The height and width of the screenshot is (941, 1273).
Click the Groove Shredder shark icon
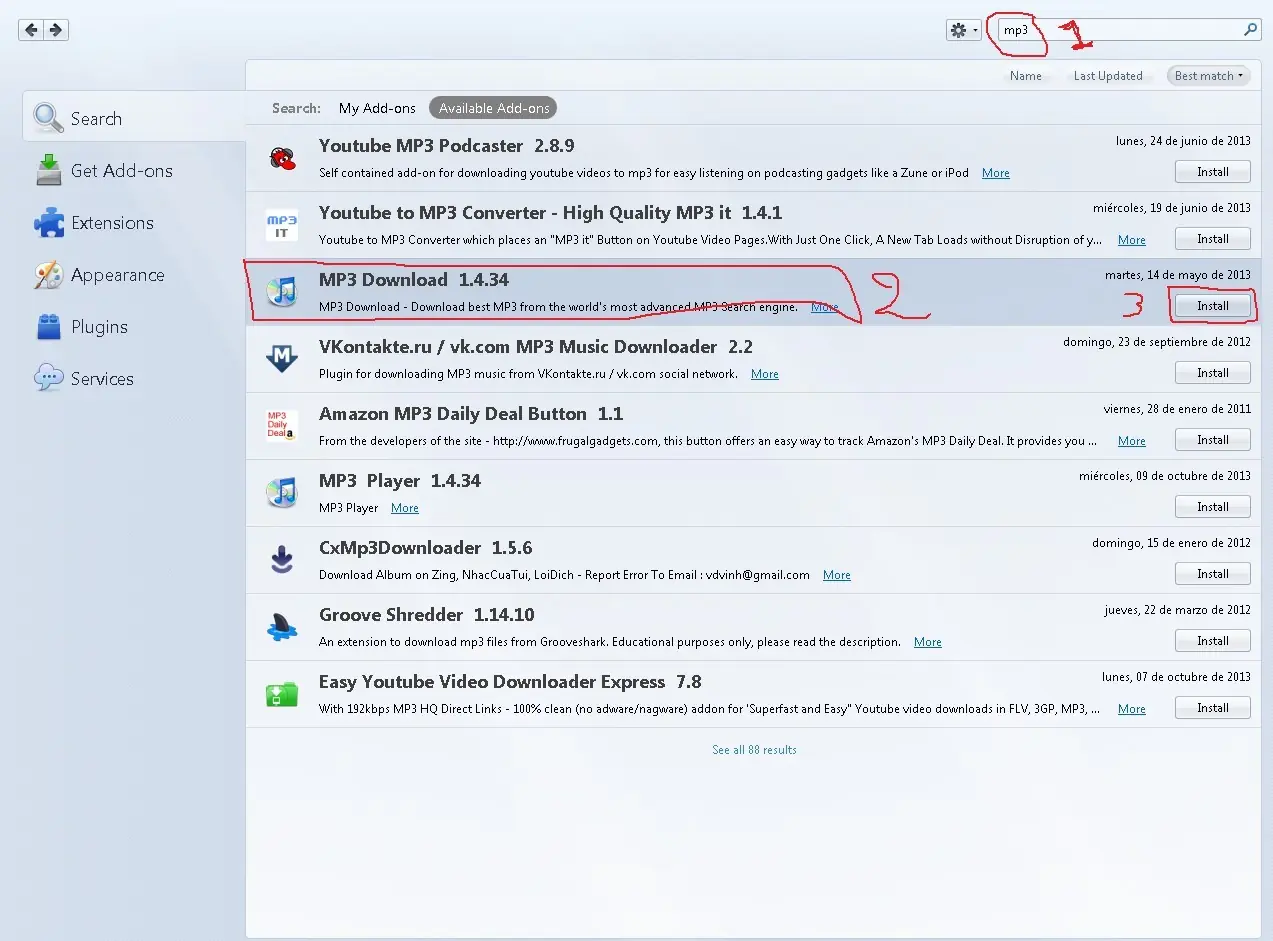281,627
